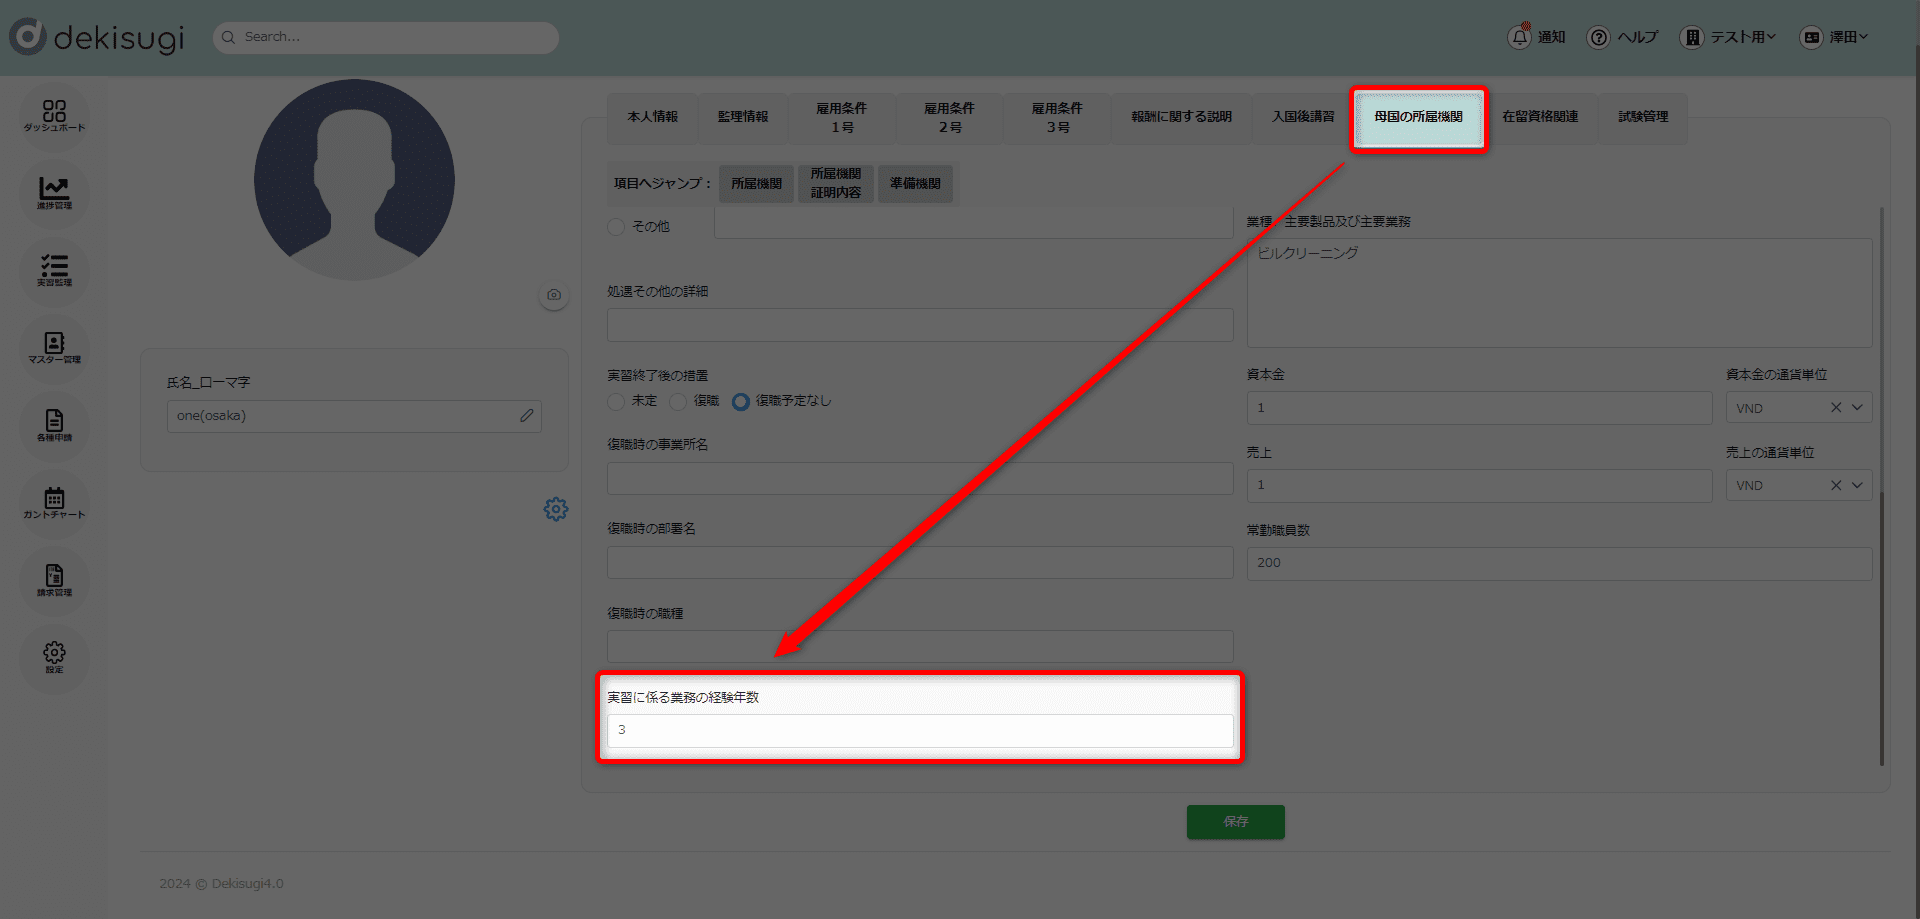Screen dimensions: 1920x919
Task: Click the pencil edit icon for 氏名_ローマ字
Action: [526, 416]
